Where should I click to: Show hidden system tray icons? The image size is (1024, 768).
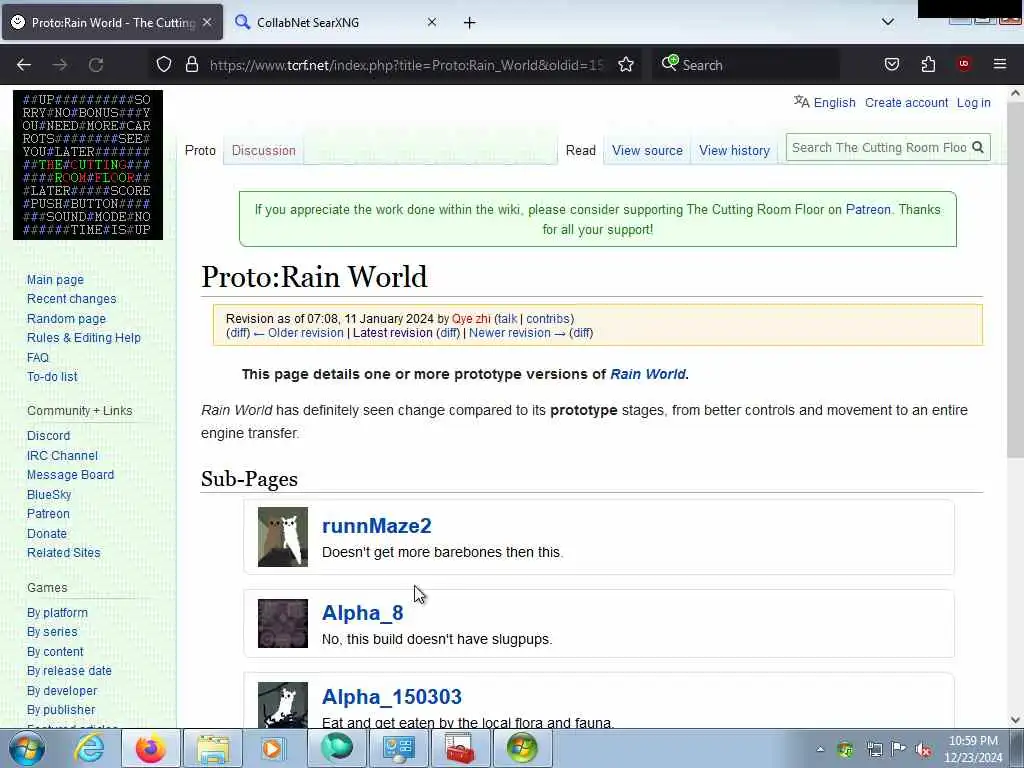[820, 749]
